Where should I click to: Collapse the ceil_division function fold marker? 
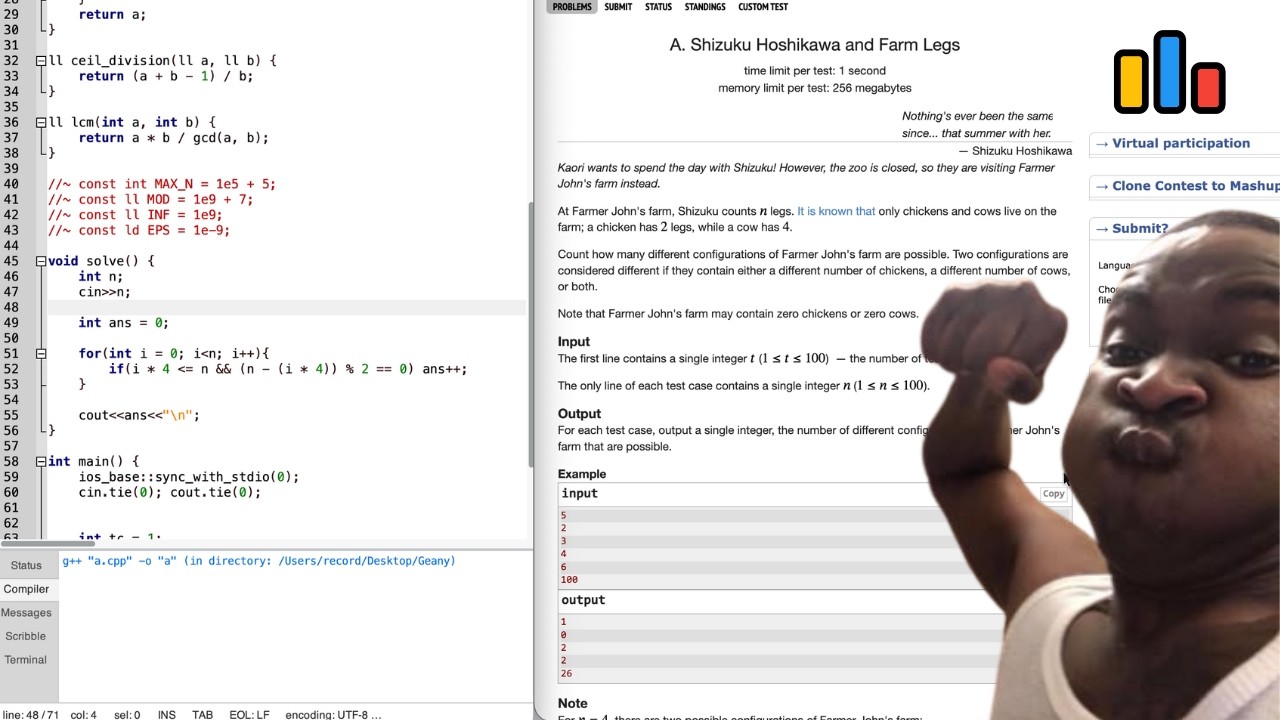tap(40, 61)
